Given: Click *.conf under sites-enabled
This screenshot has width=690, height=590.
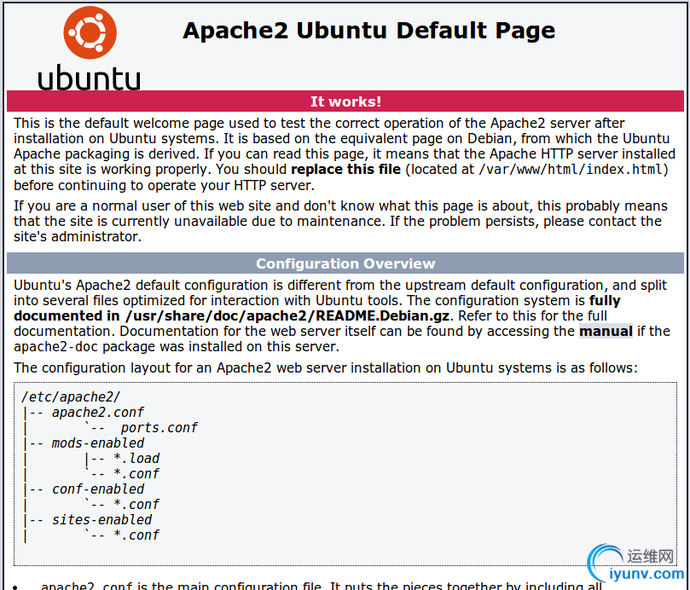Looking at the screenshot, I should pos(136,535).
